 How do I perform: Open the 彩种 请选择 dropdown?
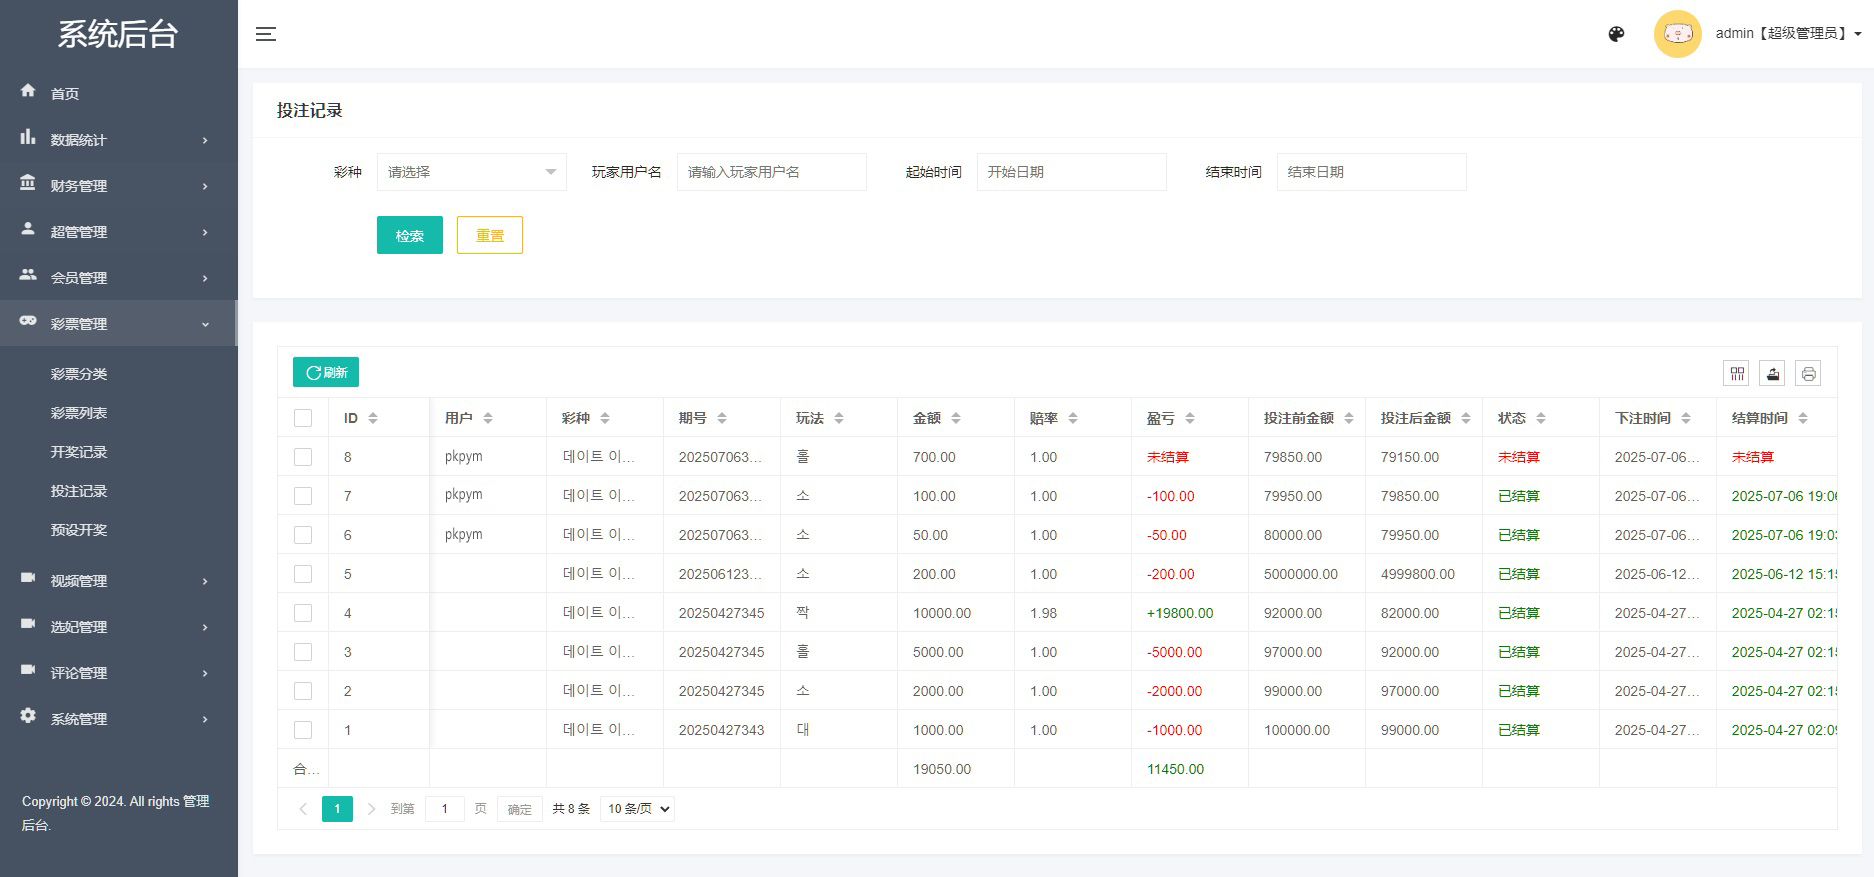point(472,172)
